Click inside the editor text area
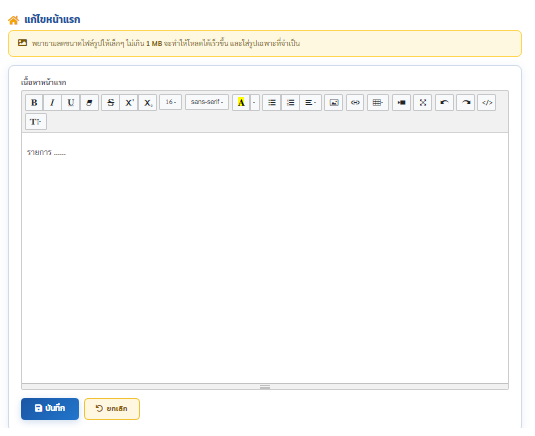The image size is (535, 436). click(265, 258)
